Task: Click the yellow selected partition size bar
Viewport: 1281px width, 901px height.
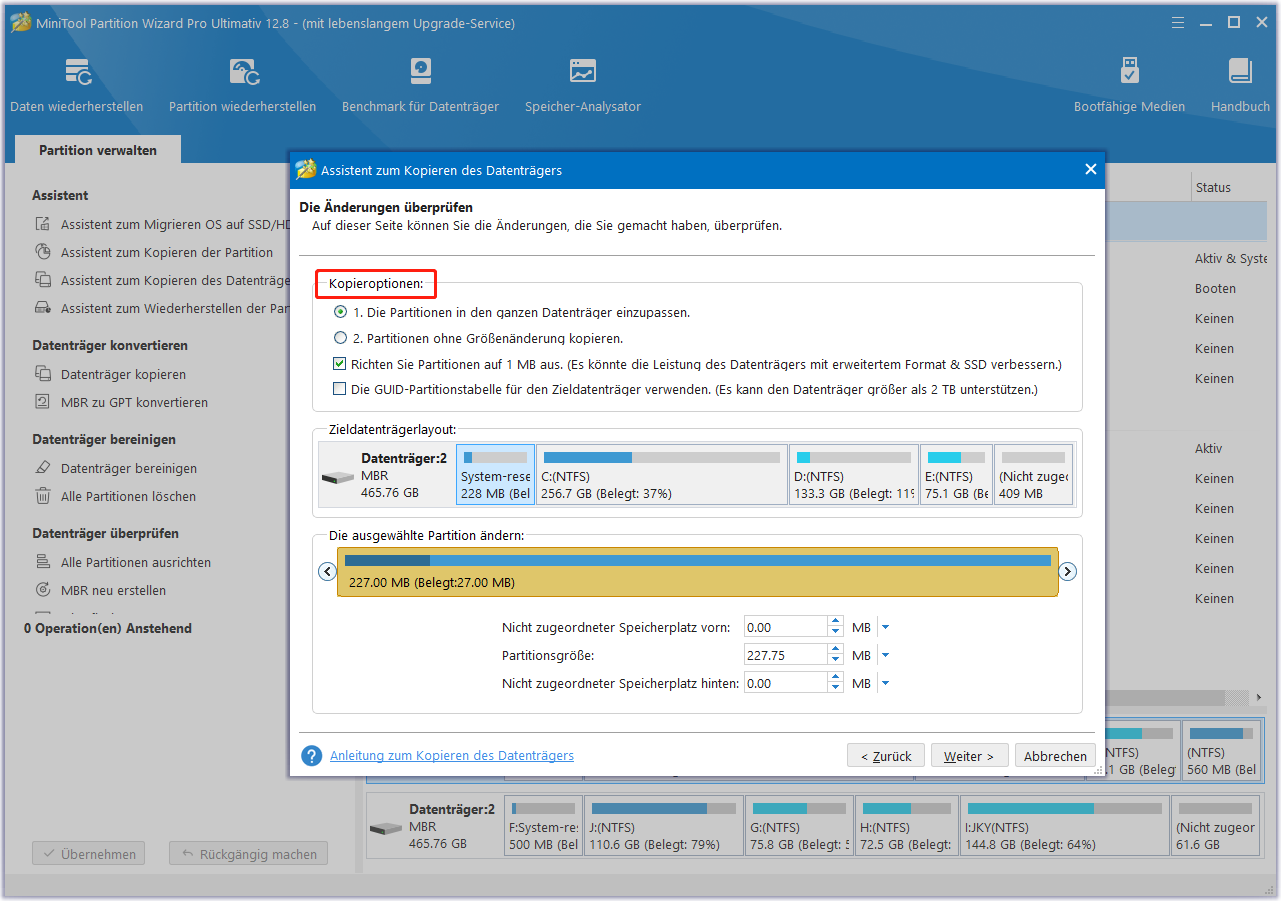Action: coord(698,572)
